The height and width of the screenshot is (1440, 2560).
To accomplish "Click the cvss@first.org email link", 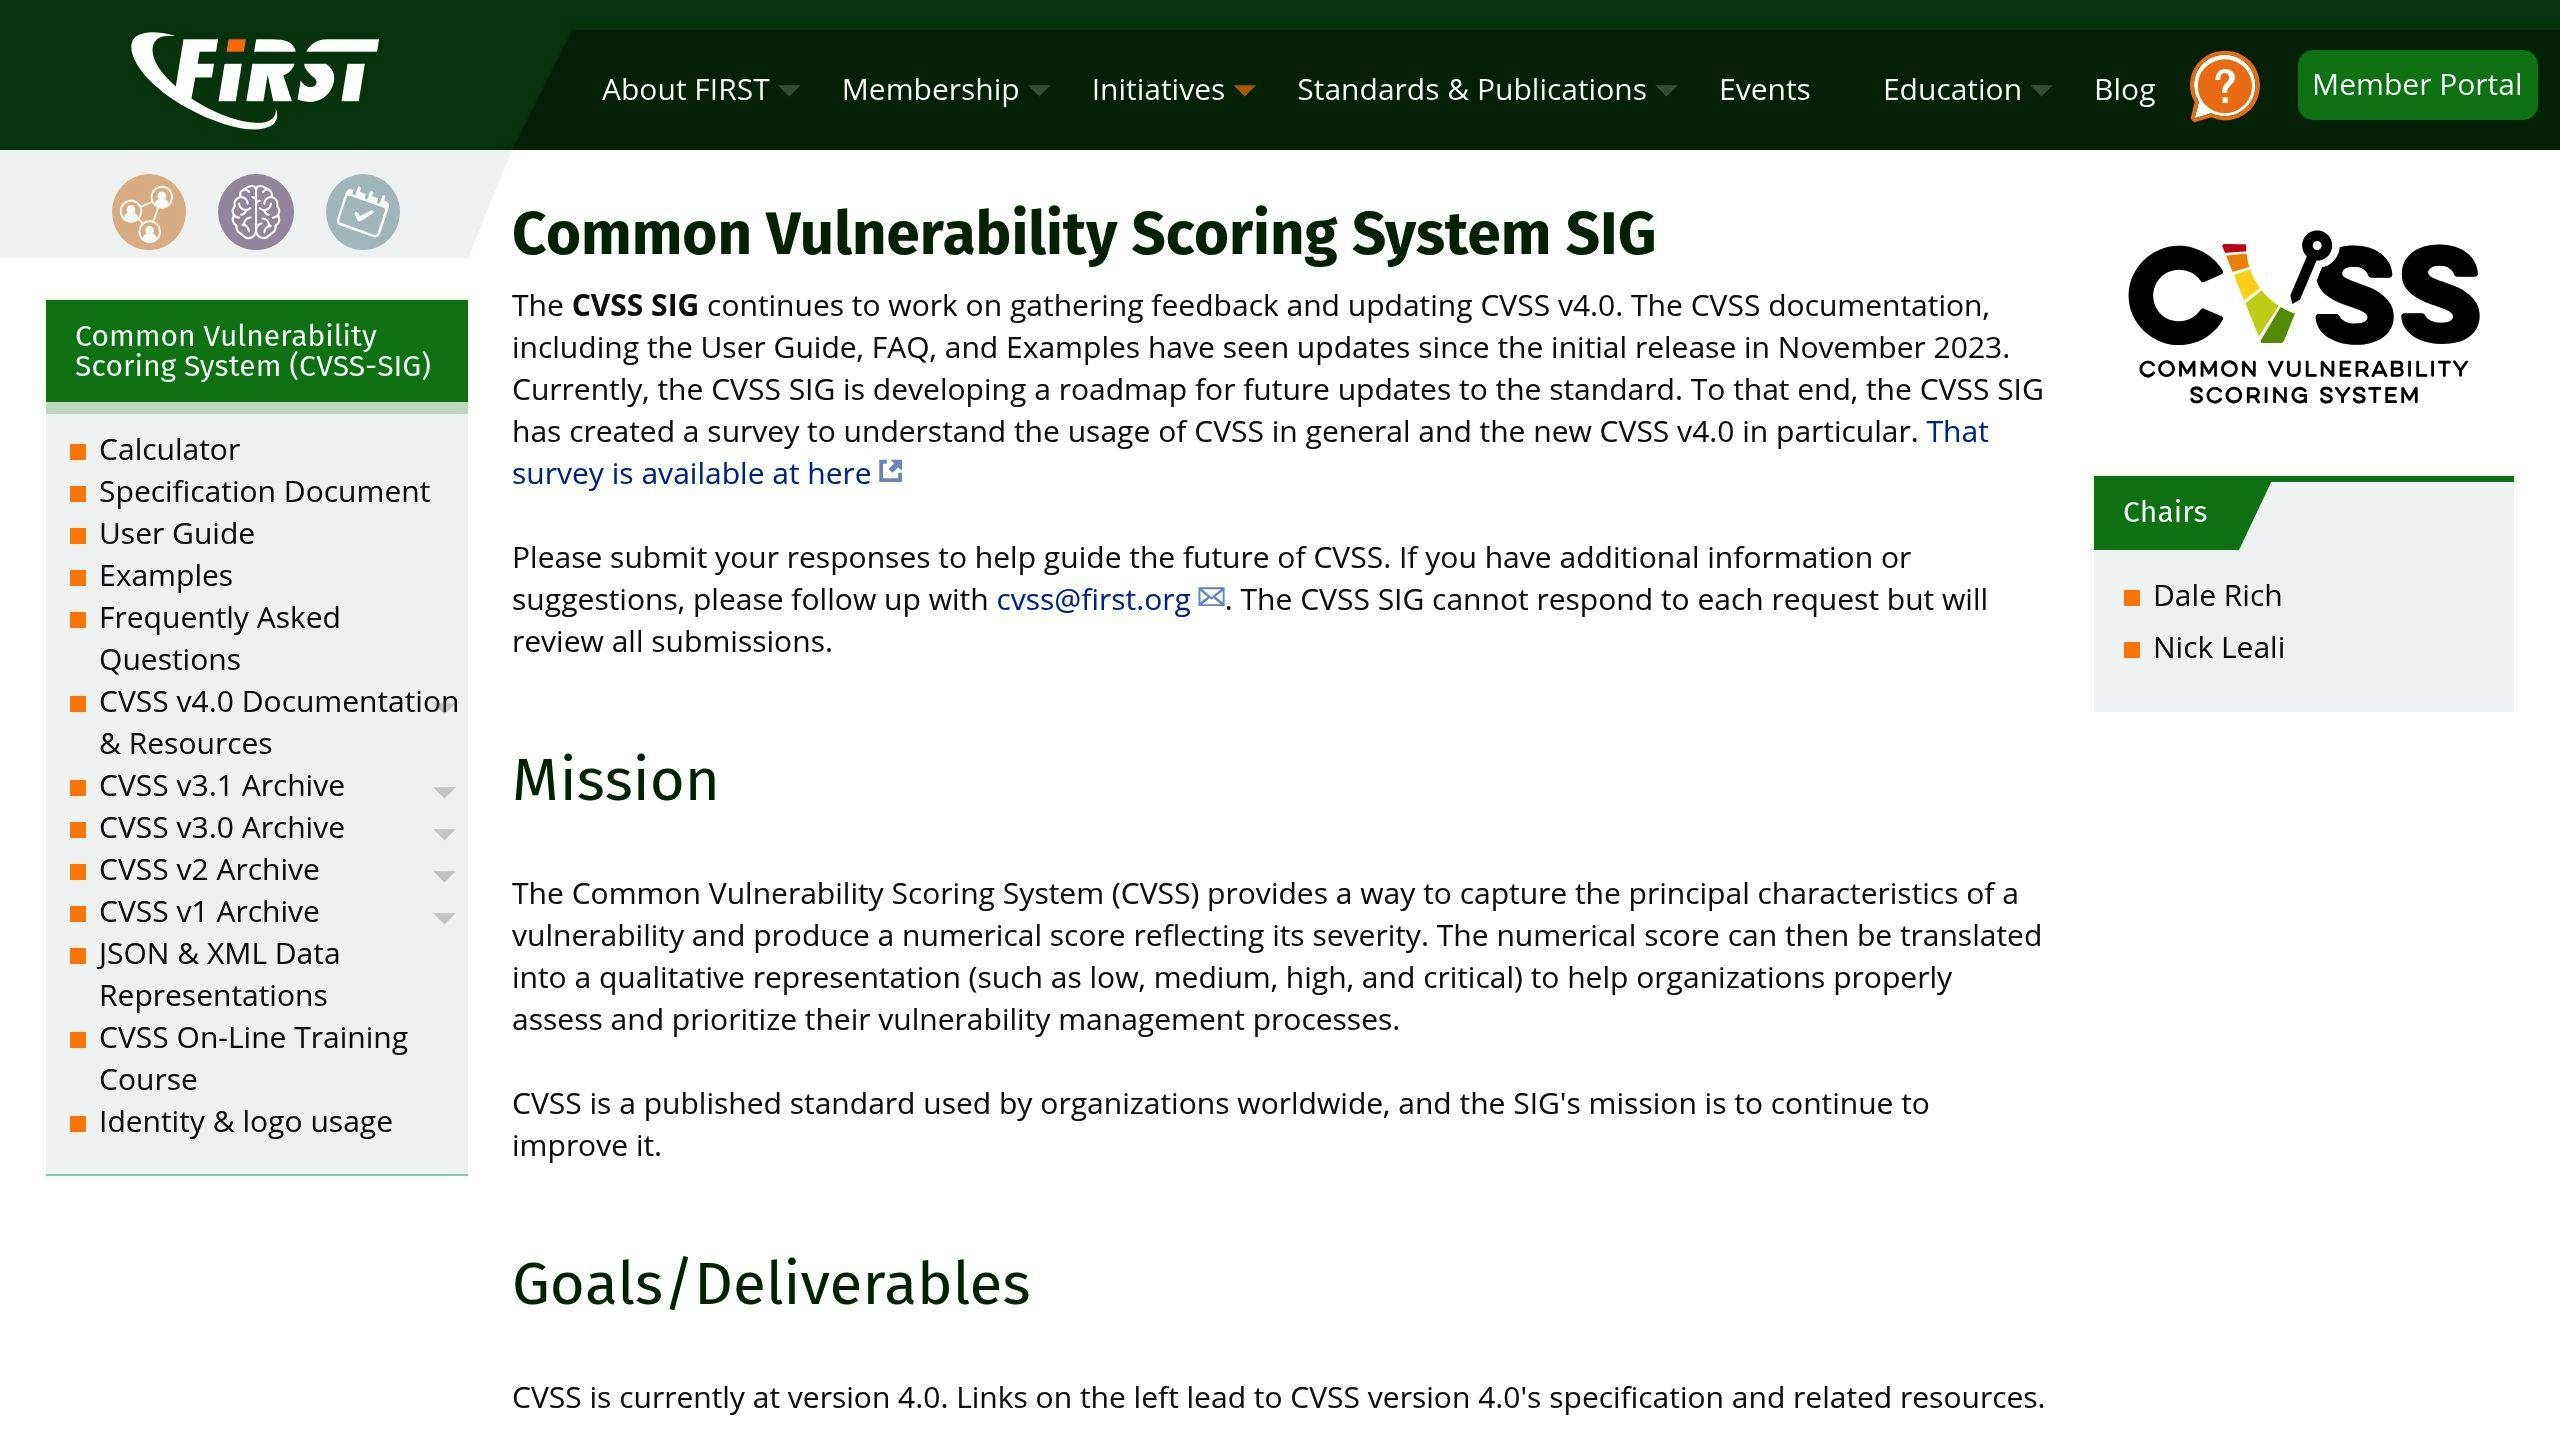I will tap(1093, 600).
